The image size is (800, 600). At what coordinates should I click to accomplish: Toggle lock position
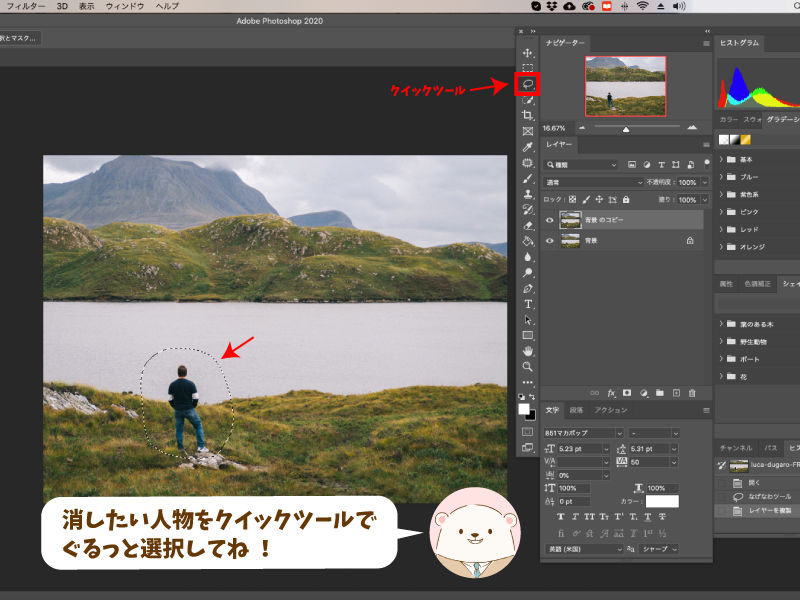click(x=599, y=199)
